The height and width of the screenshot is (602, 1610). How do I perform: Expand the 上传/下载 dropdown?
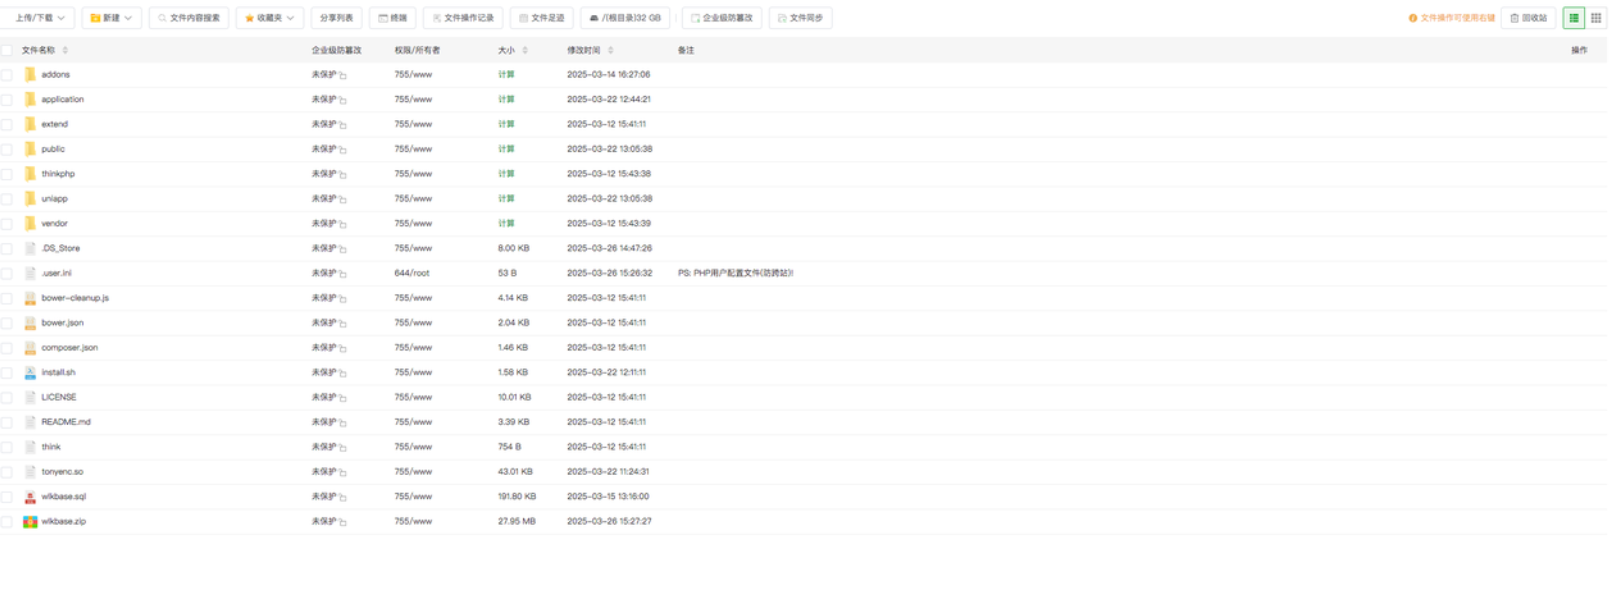tap(40, 18)
